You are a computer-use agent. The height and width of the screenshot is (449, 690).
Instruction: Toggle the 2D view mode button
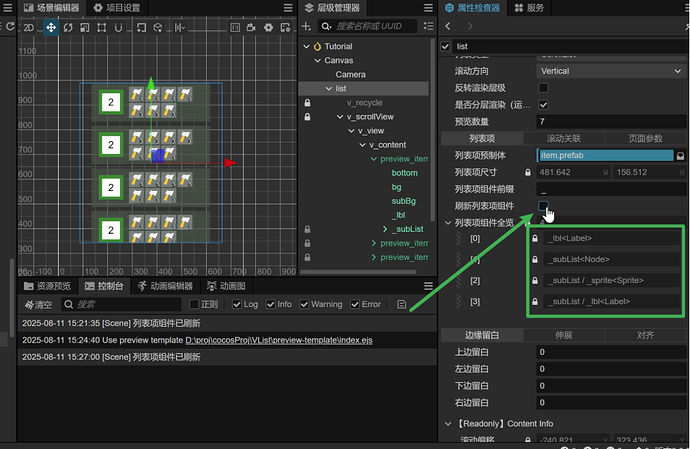[x=28, y=28]
